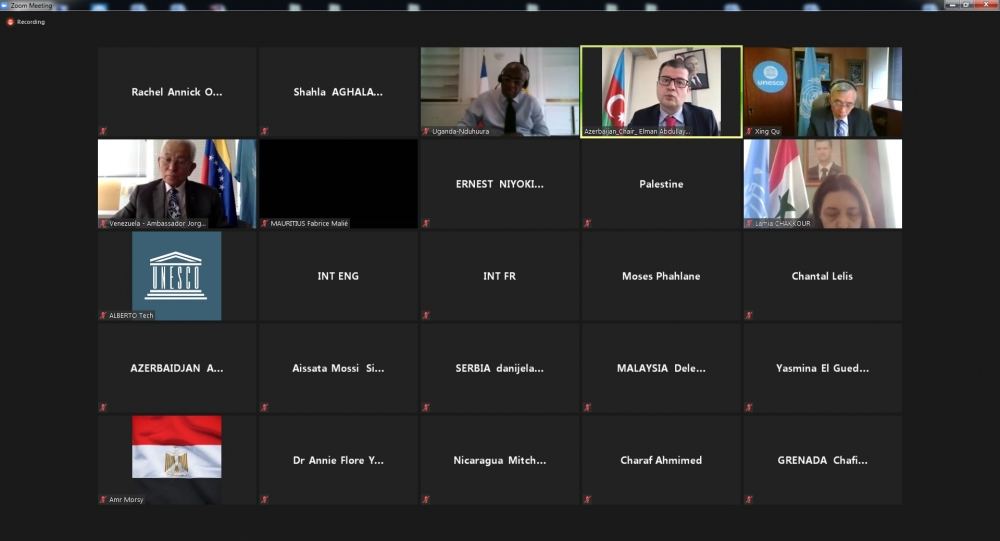
Task: Click the Zoom app icon in title bar
Action: [x=5, y=5]
